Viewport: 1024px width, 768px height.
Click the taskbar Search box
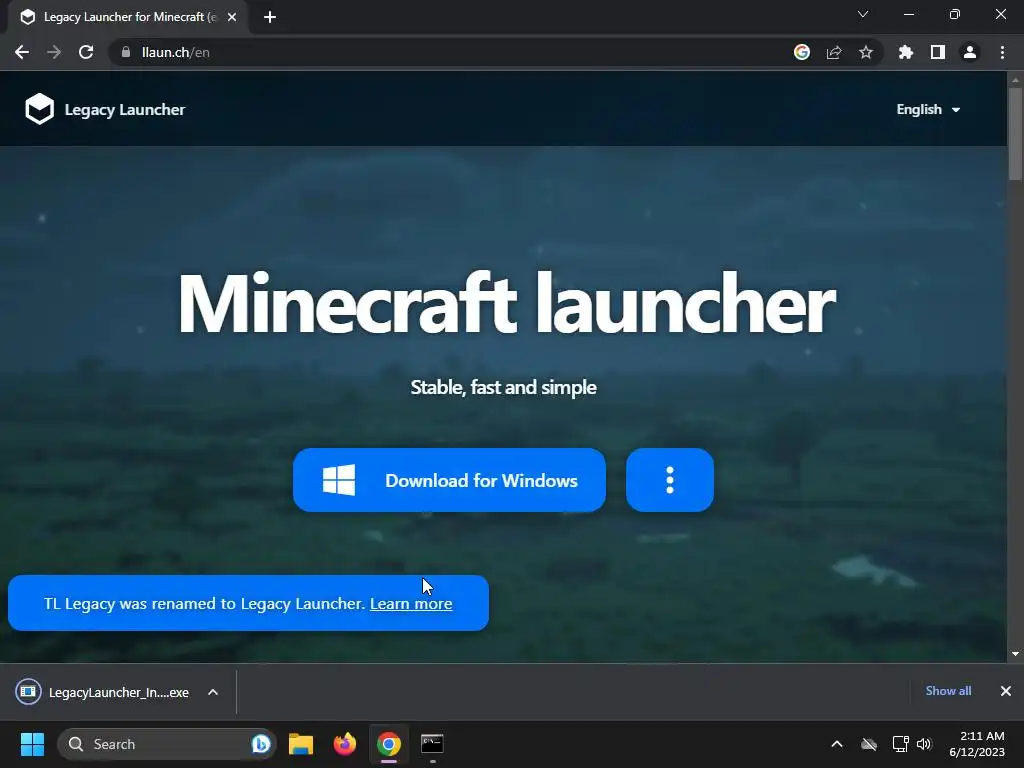(167, 744)
